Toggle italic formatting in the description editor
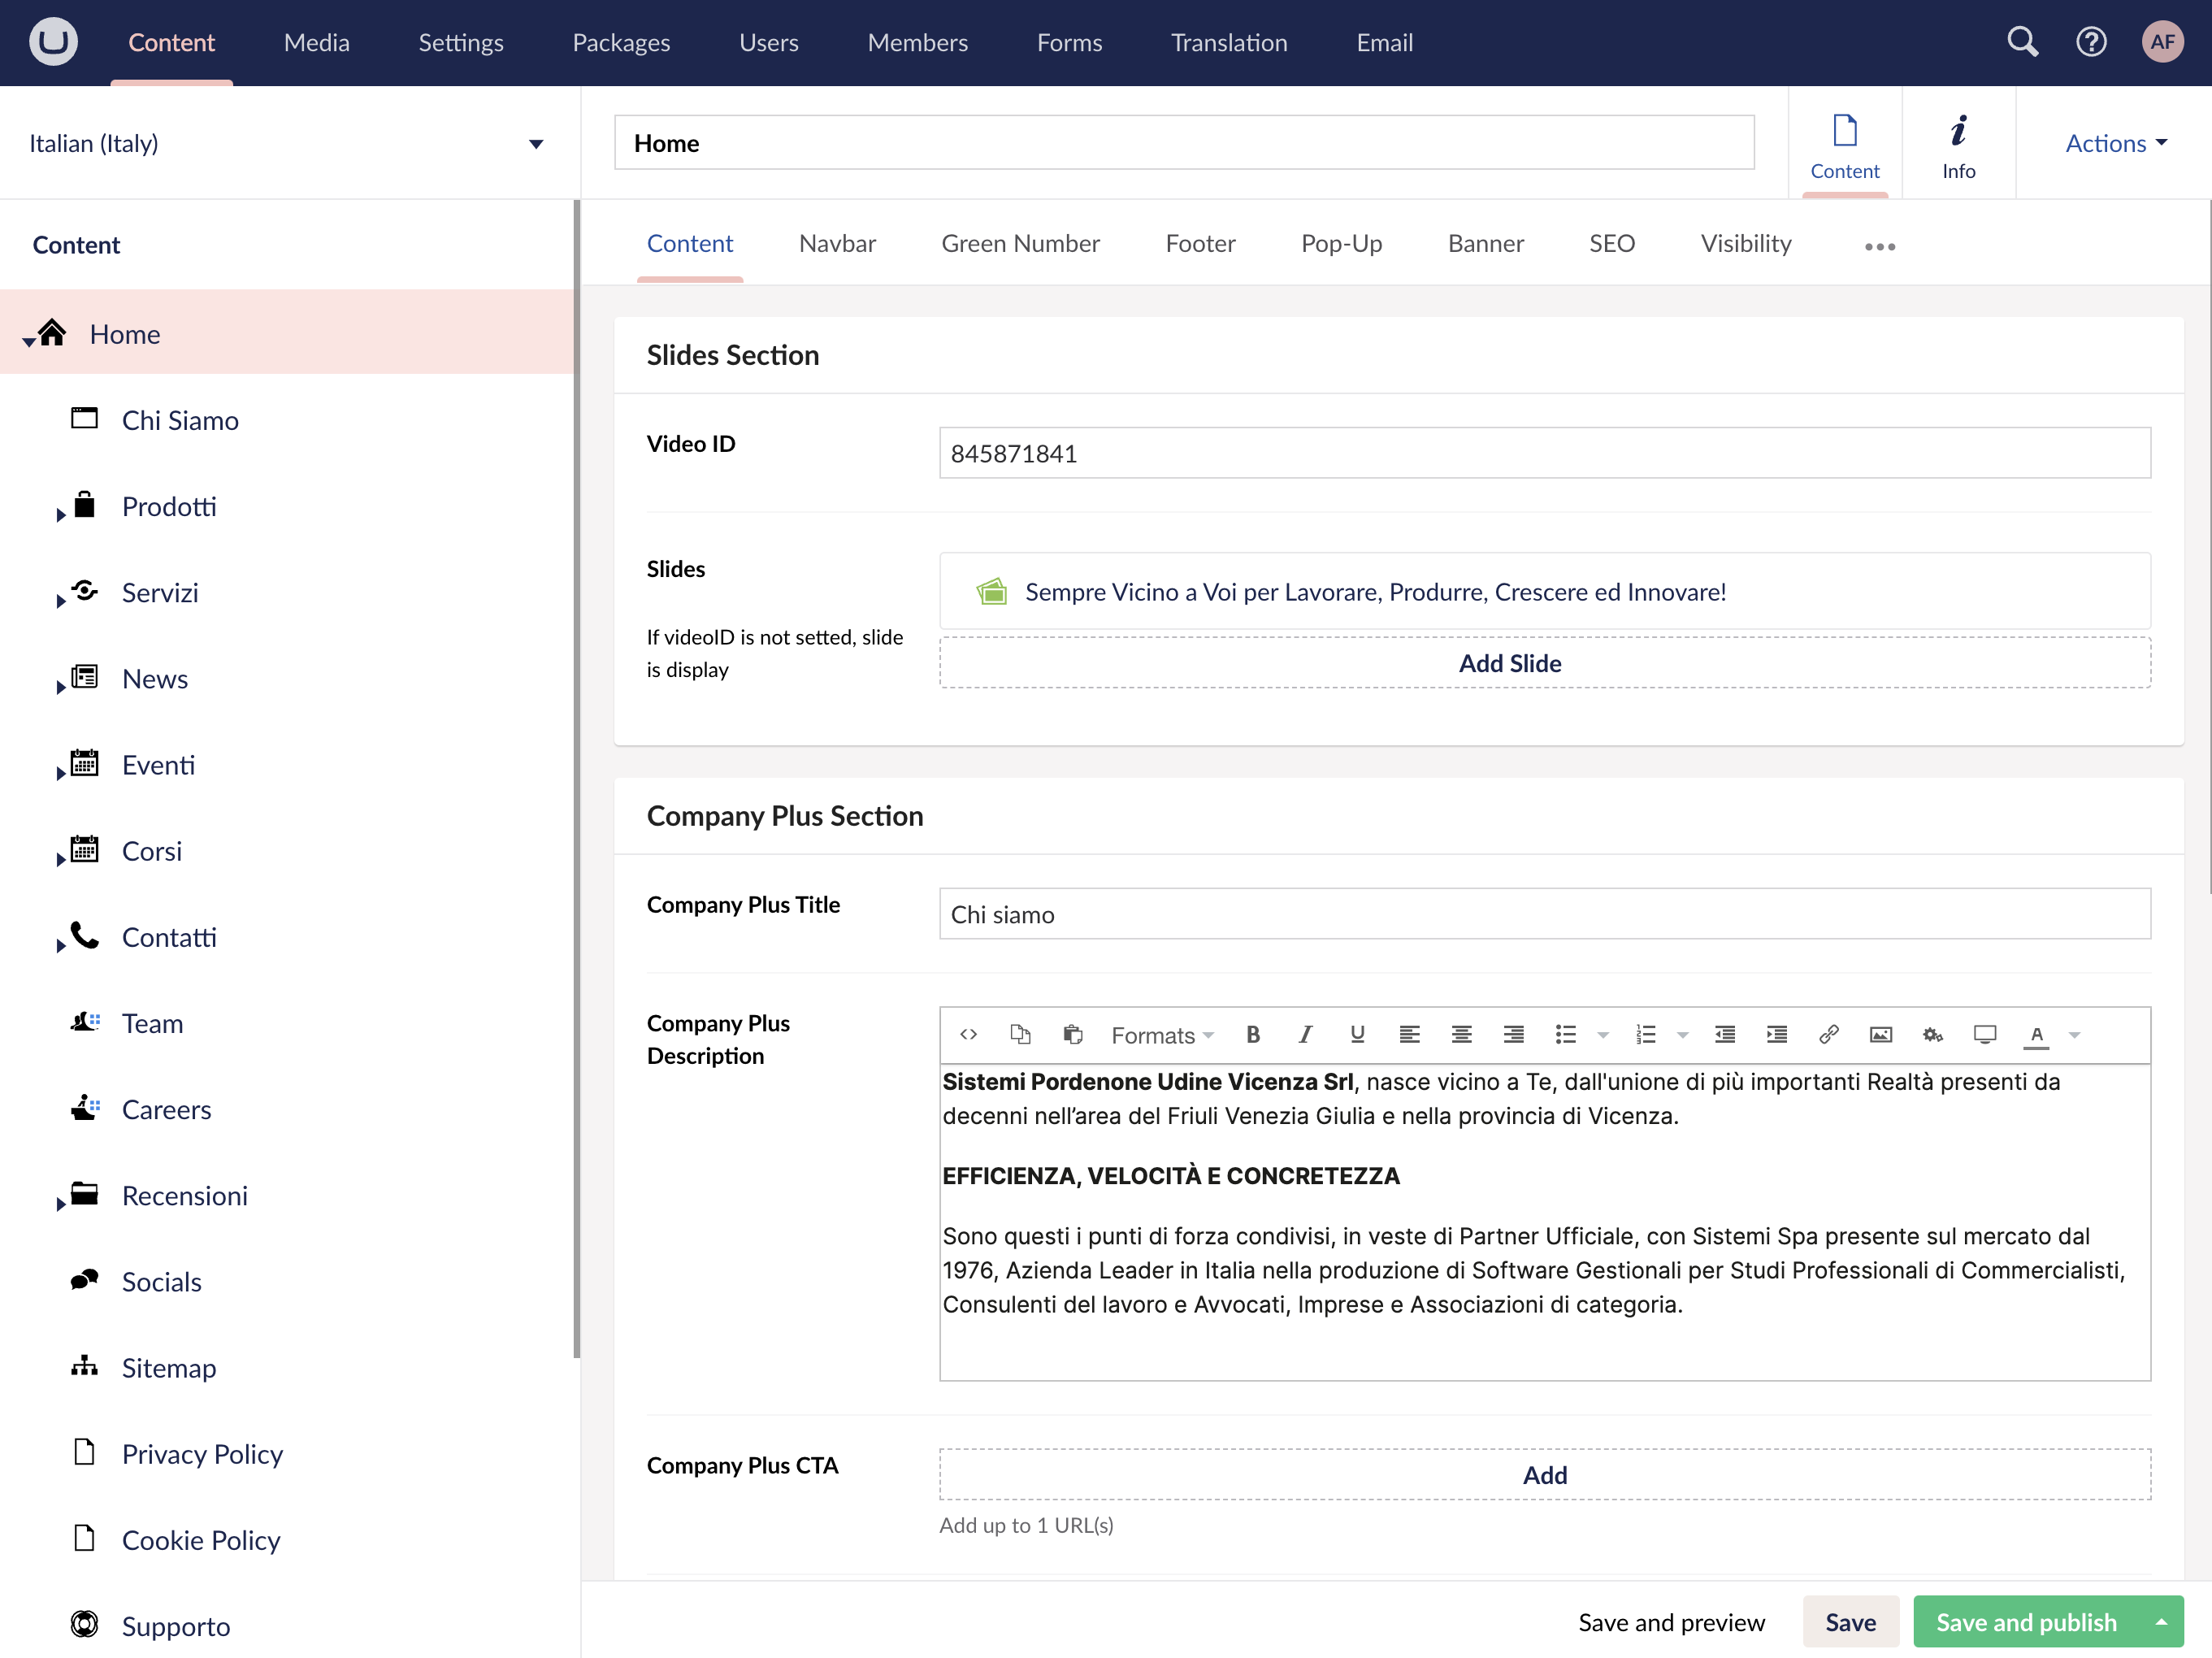The image size is (2212, 1658). coord(1305,1034)
